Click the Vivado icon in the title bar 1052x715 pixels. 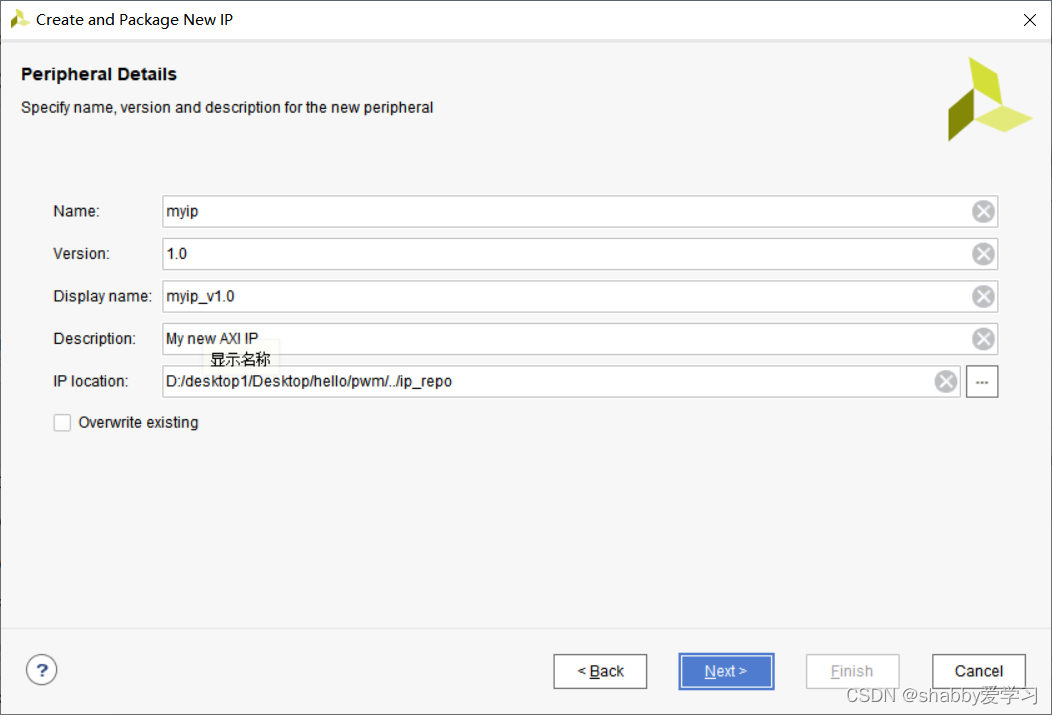[19, 19]
